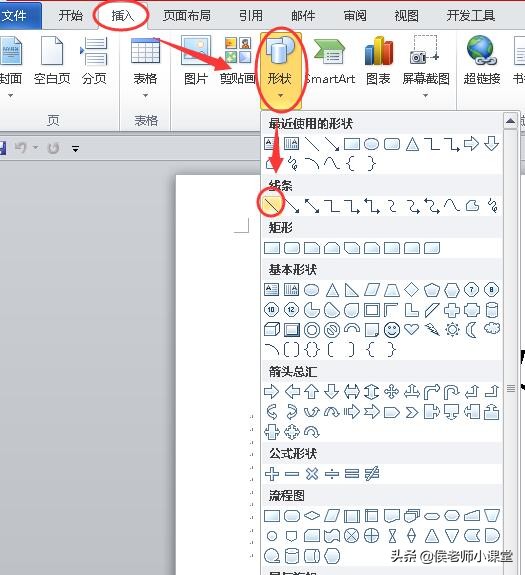Open the 开发工具 tab
The image size is (525, 575).
(471, 15)
